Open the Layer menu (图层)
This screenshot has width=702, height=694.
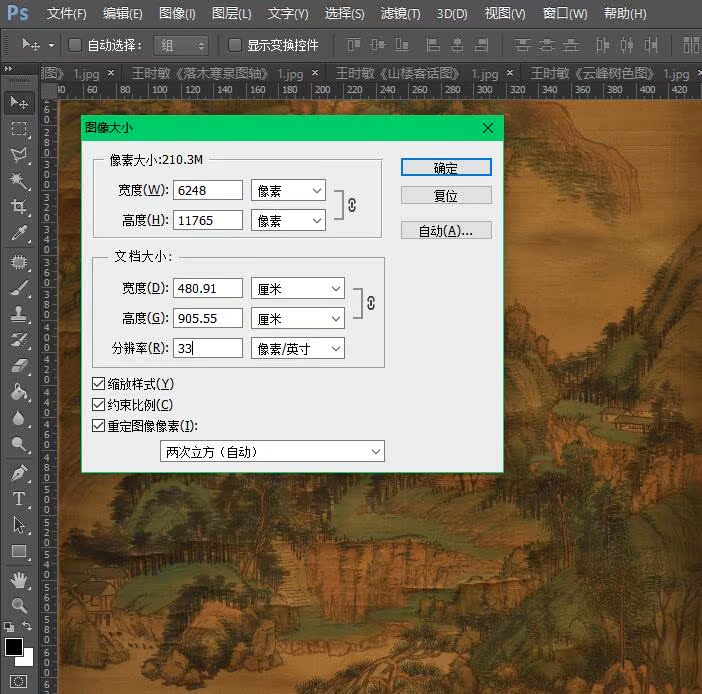(x=231, y=14)
